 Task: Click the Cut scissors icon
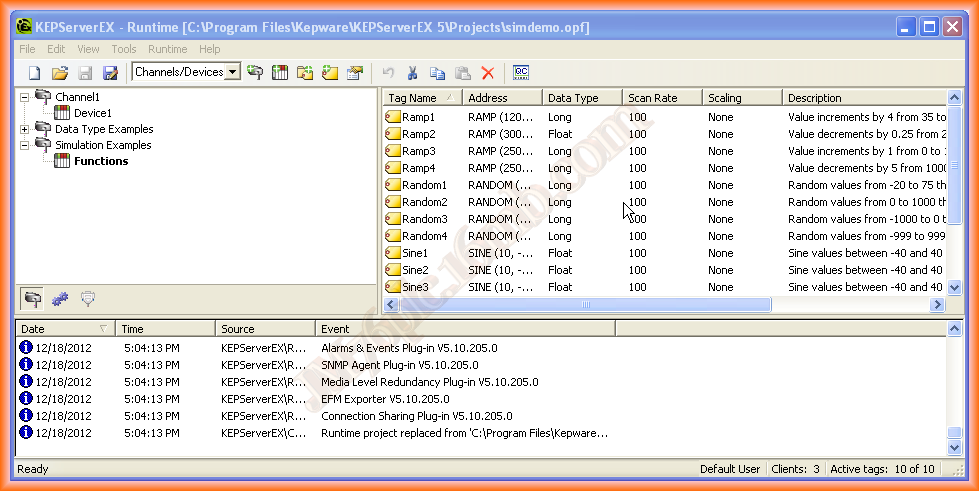[x=412, y=72]
